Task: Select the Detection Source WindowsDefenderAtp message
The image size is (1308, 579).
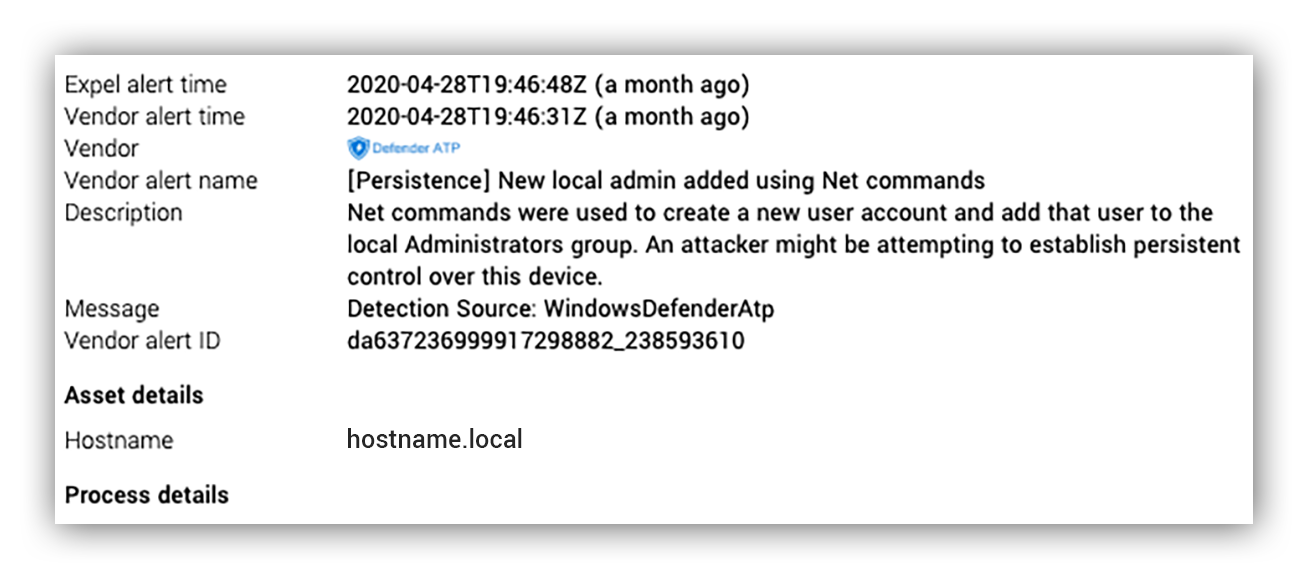Action: pos(560,308)
